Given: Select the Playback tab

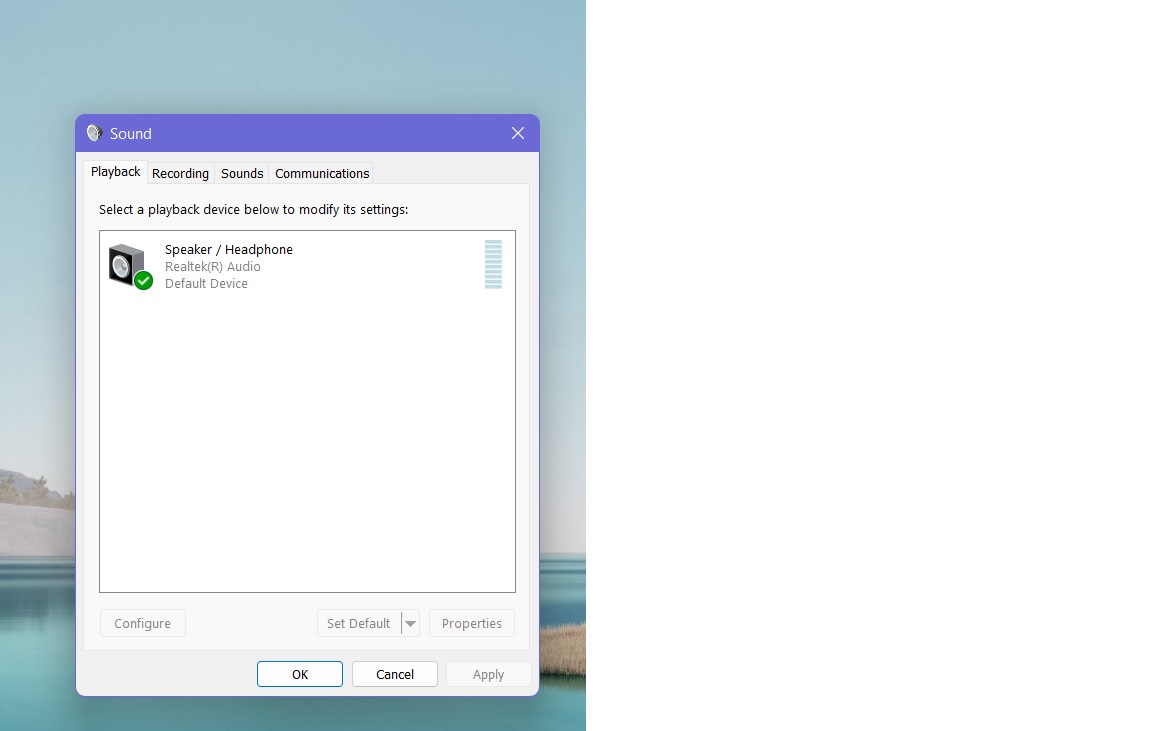Looking at the screenshot, I should [x=114, y=171].
